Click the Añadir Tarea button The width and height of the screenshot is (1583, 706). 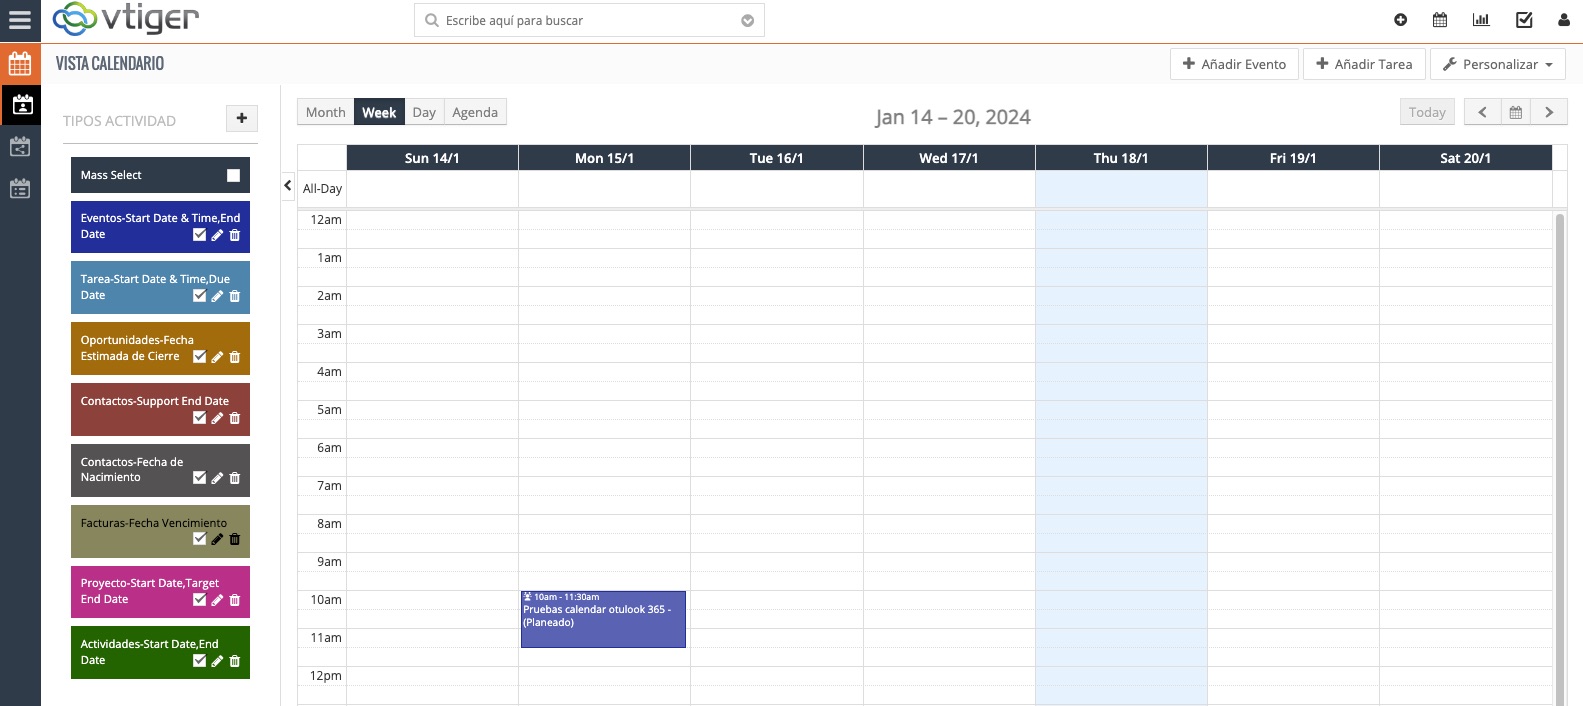1363,64
